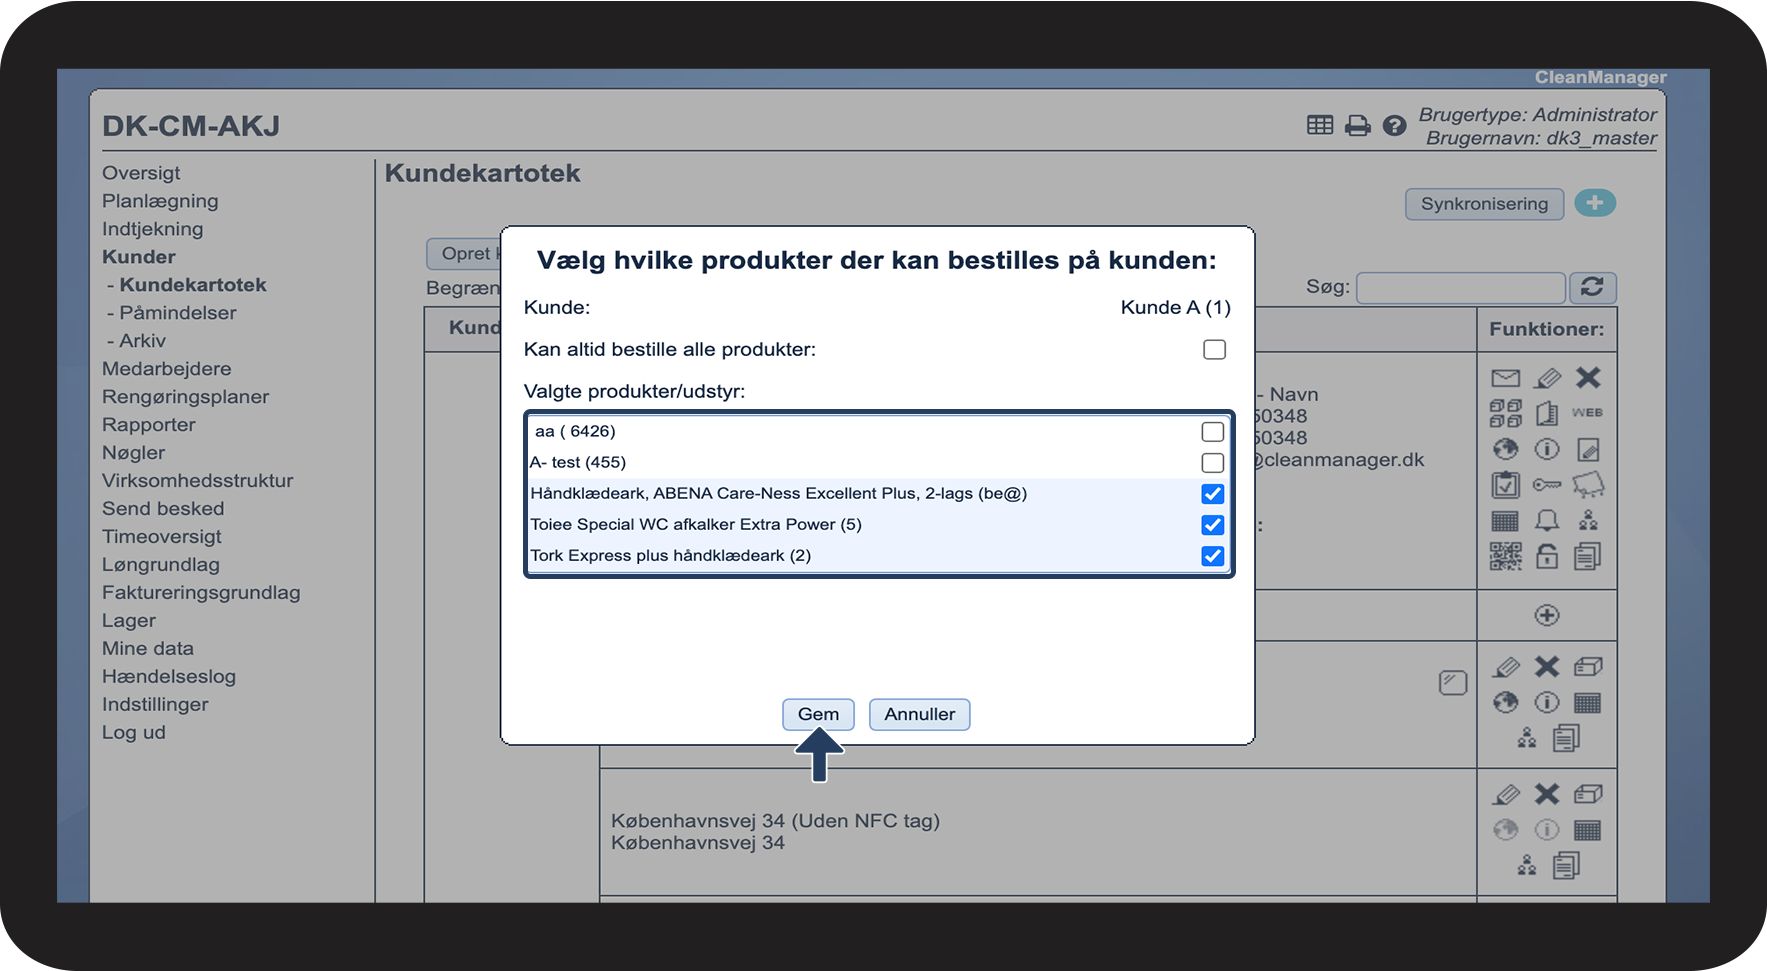The image size is (1767, 971).
Task: Go to Rapporter in the sidebar
Action: coord(148,425)
